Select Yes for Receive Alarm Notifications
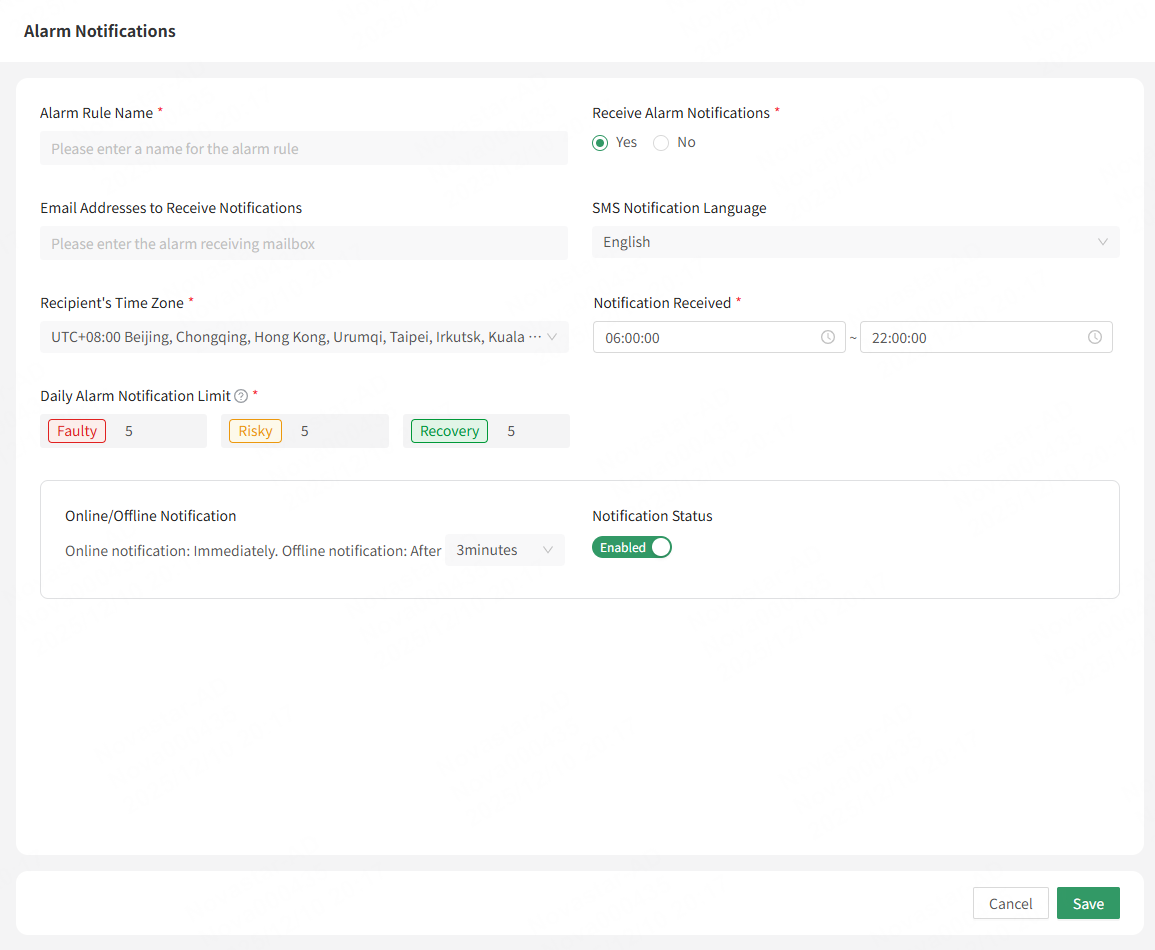Viewport: 1155px width, 950px height. coord(600,143)
